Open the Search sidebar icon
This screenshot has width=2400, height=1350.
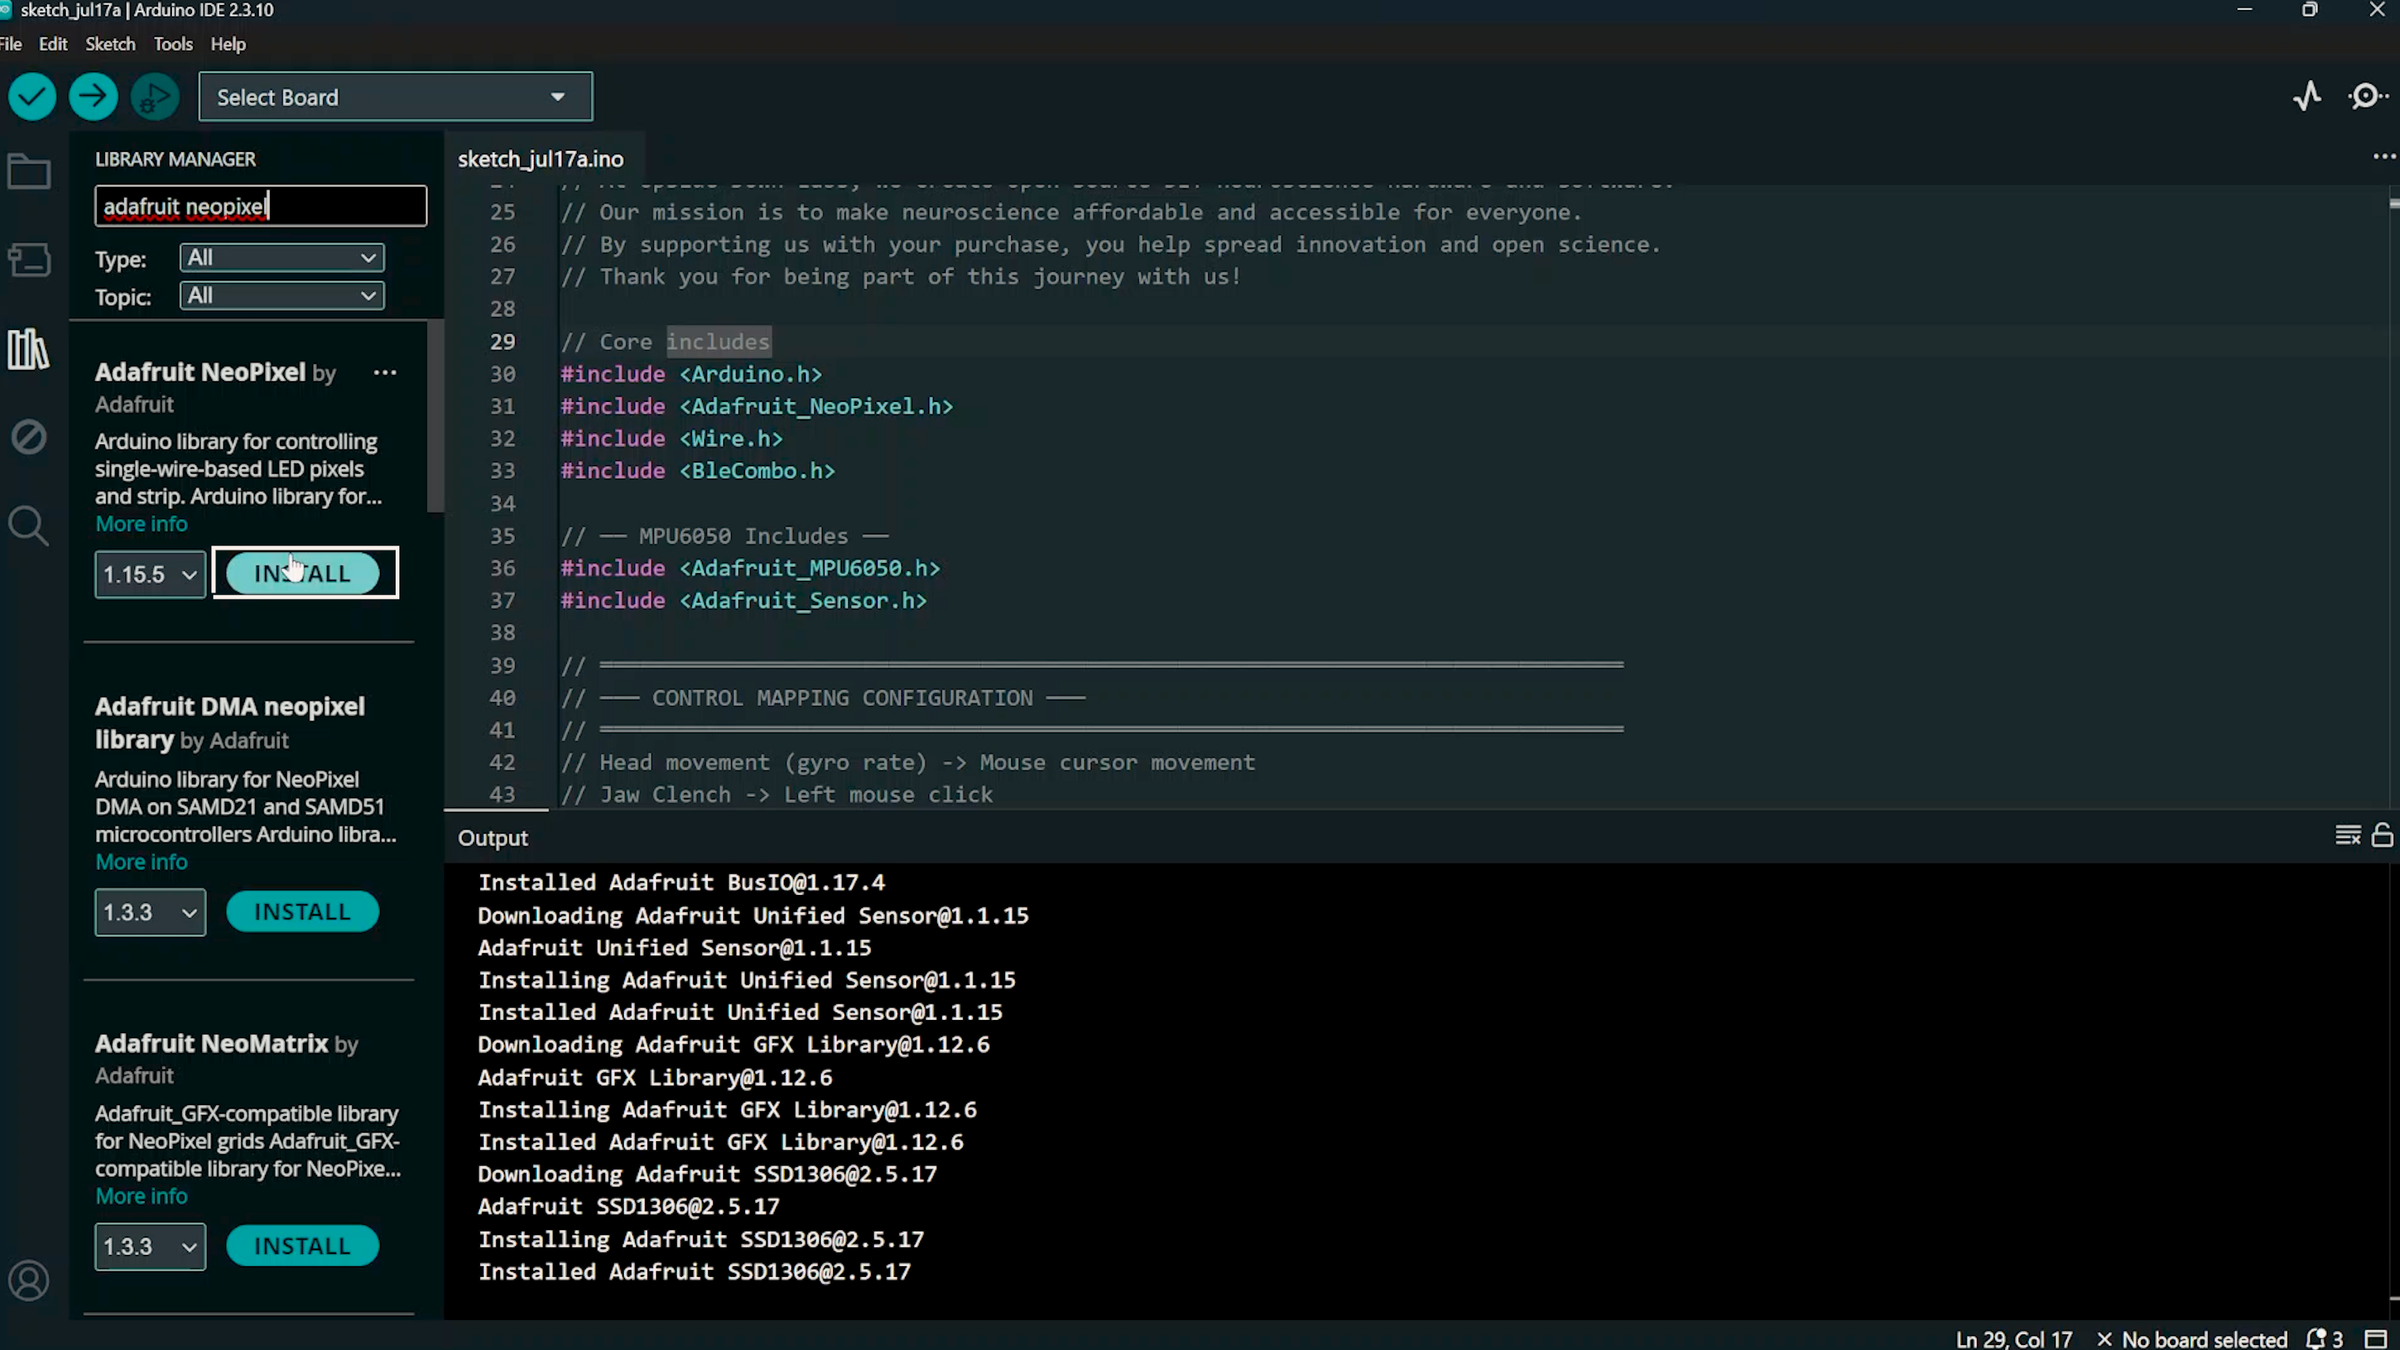(29, 525)
